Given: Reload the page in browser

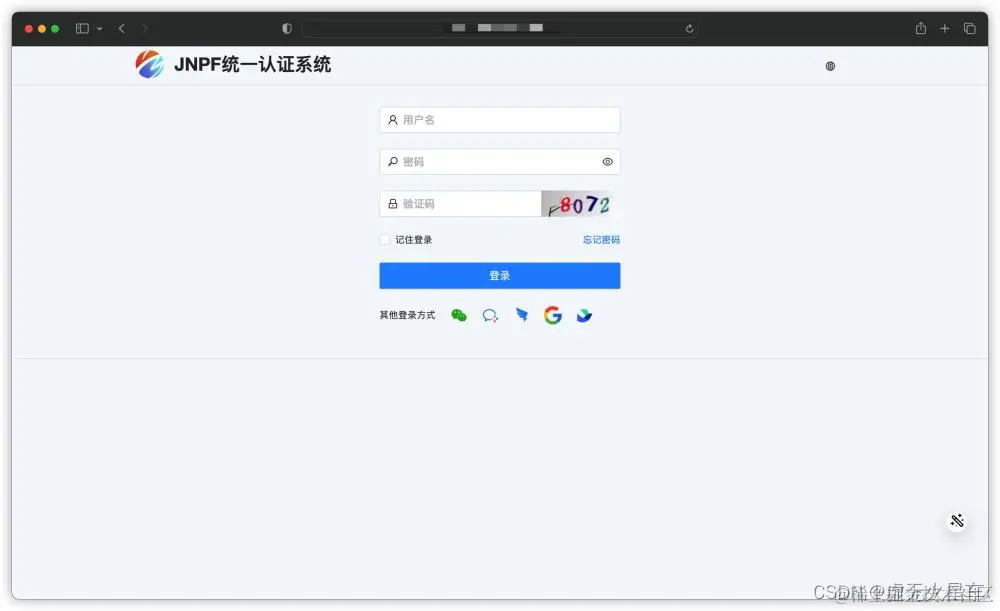Looking at the screenshot, I should point(689,29).
